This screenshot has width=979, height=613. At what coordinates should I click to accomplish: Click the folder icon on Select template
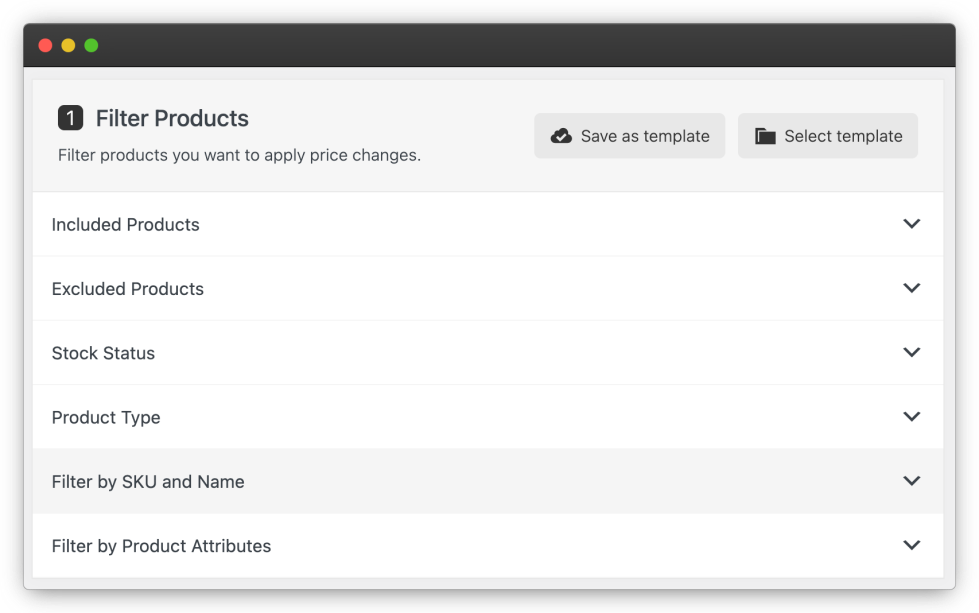click(x=765, y=136)
